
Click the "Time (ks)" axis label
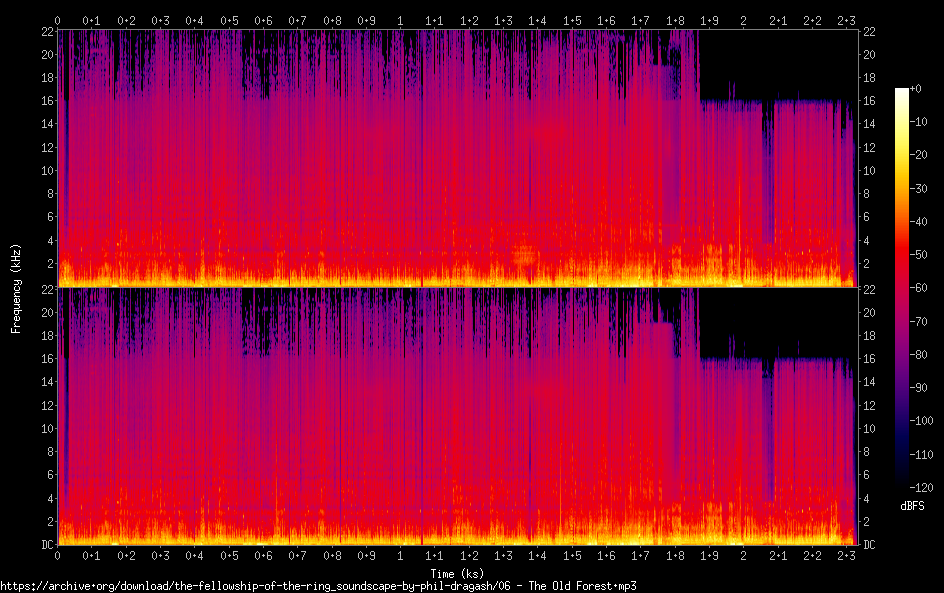(457, 573)
